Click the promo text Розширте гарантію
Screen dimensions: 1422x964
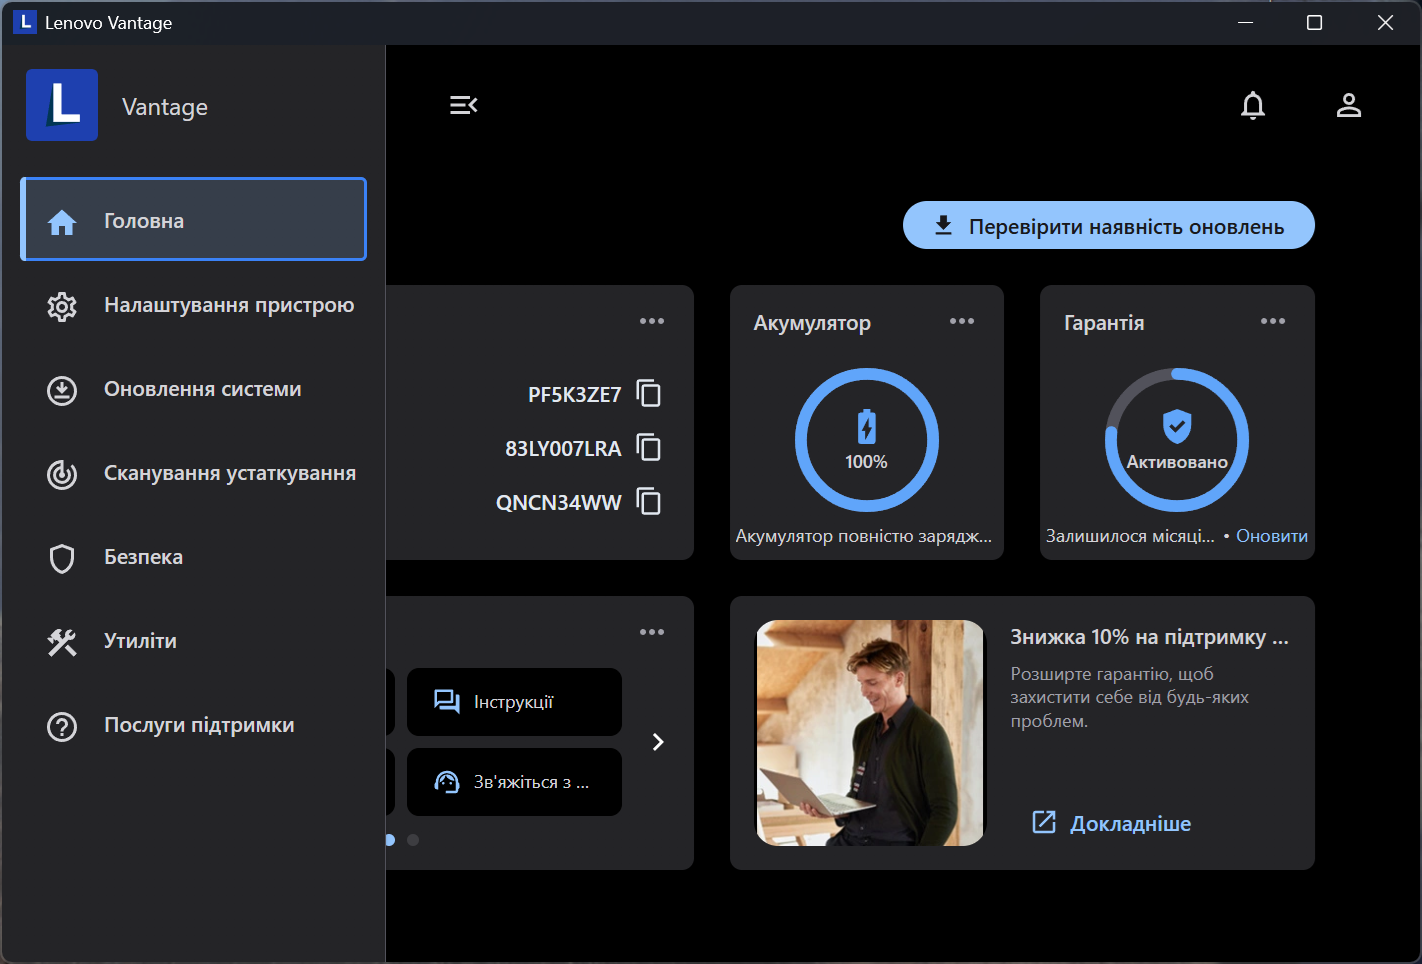click(1130, 697)
